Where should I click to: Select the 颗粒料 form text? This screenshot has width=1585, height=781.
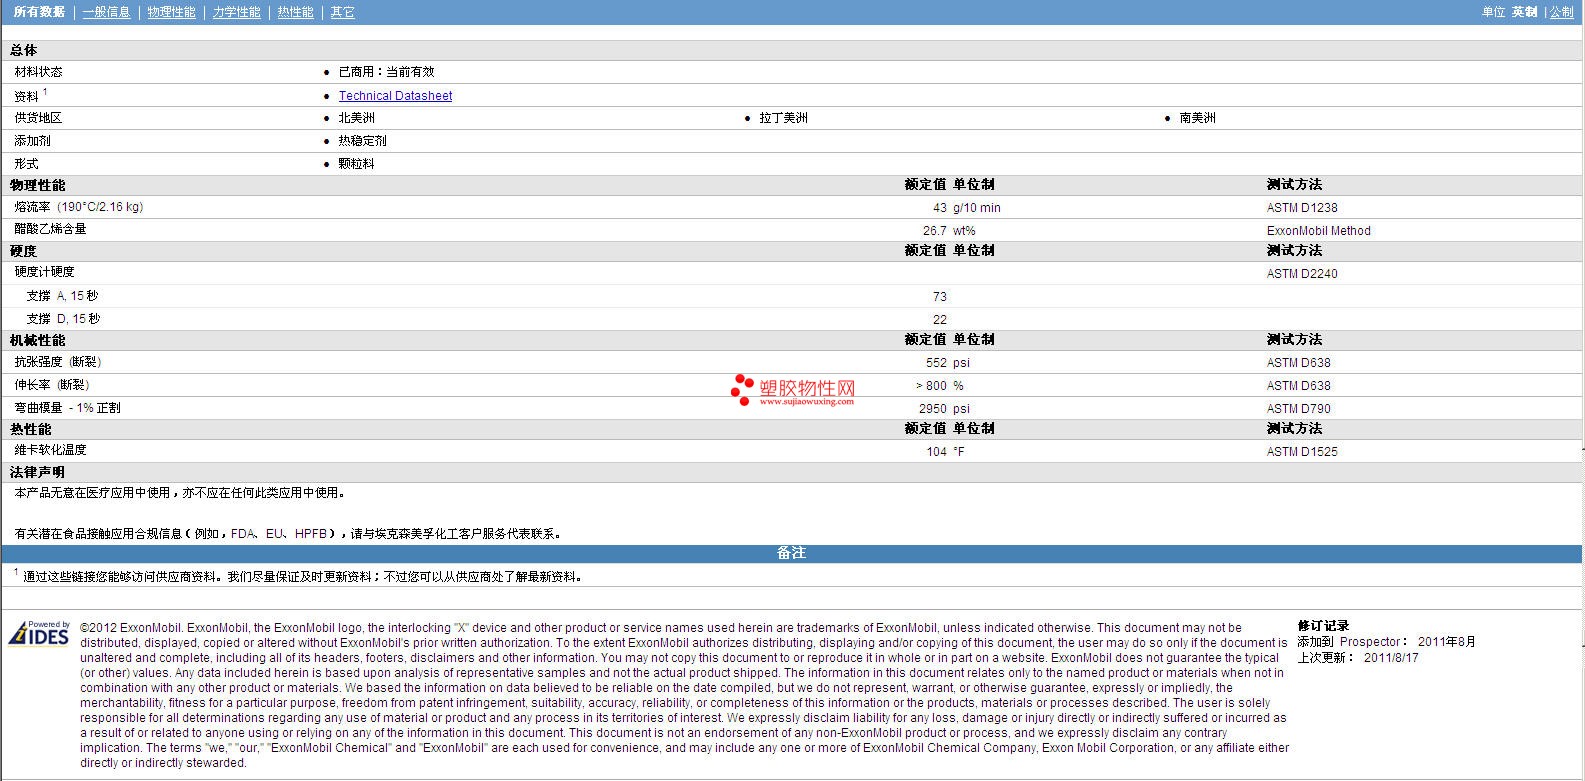click(x=356, y=164)
